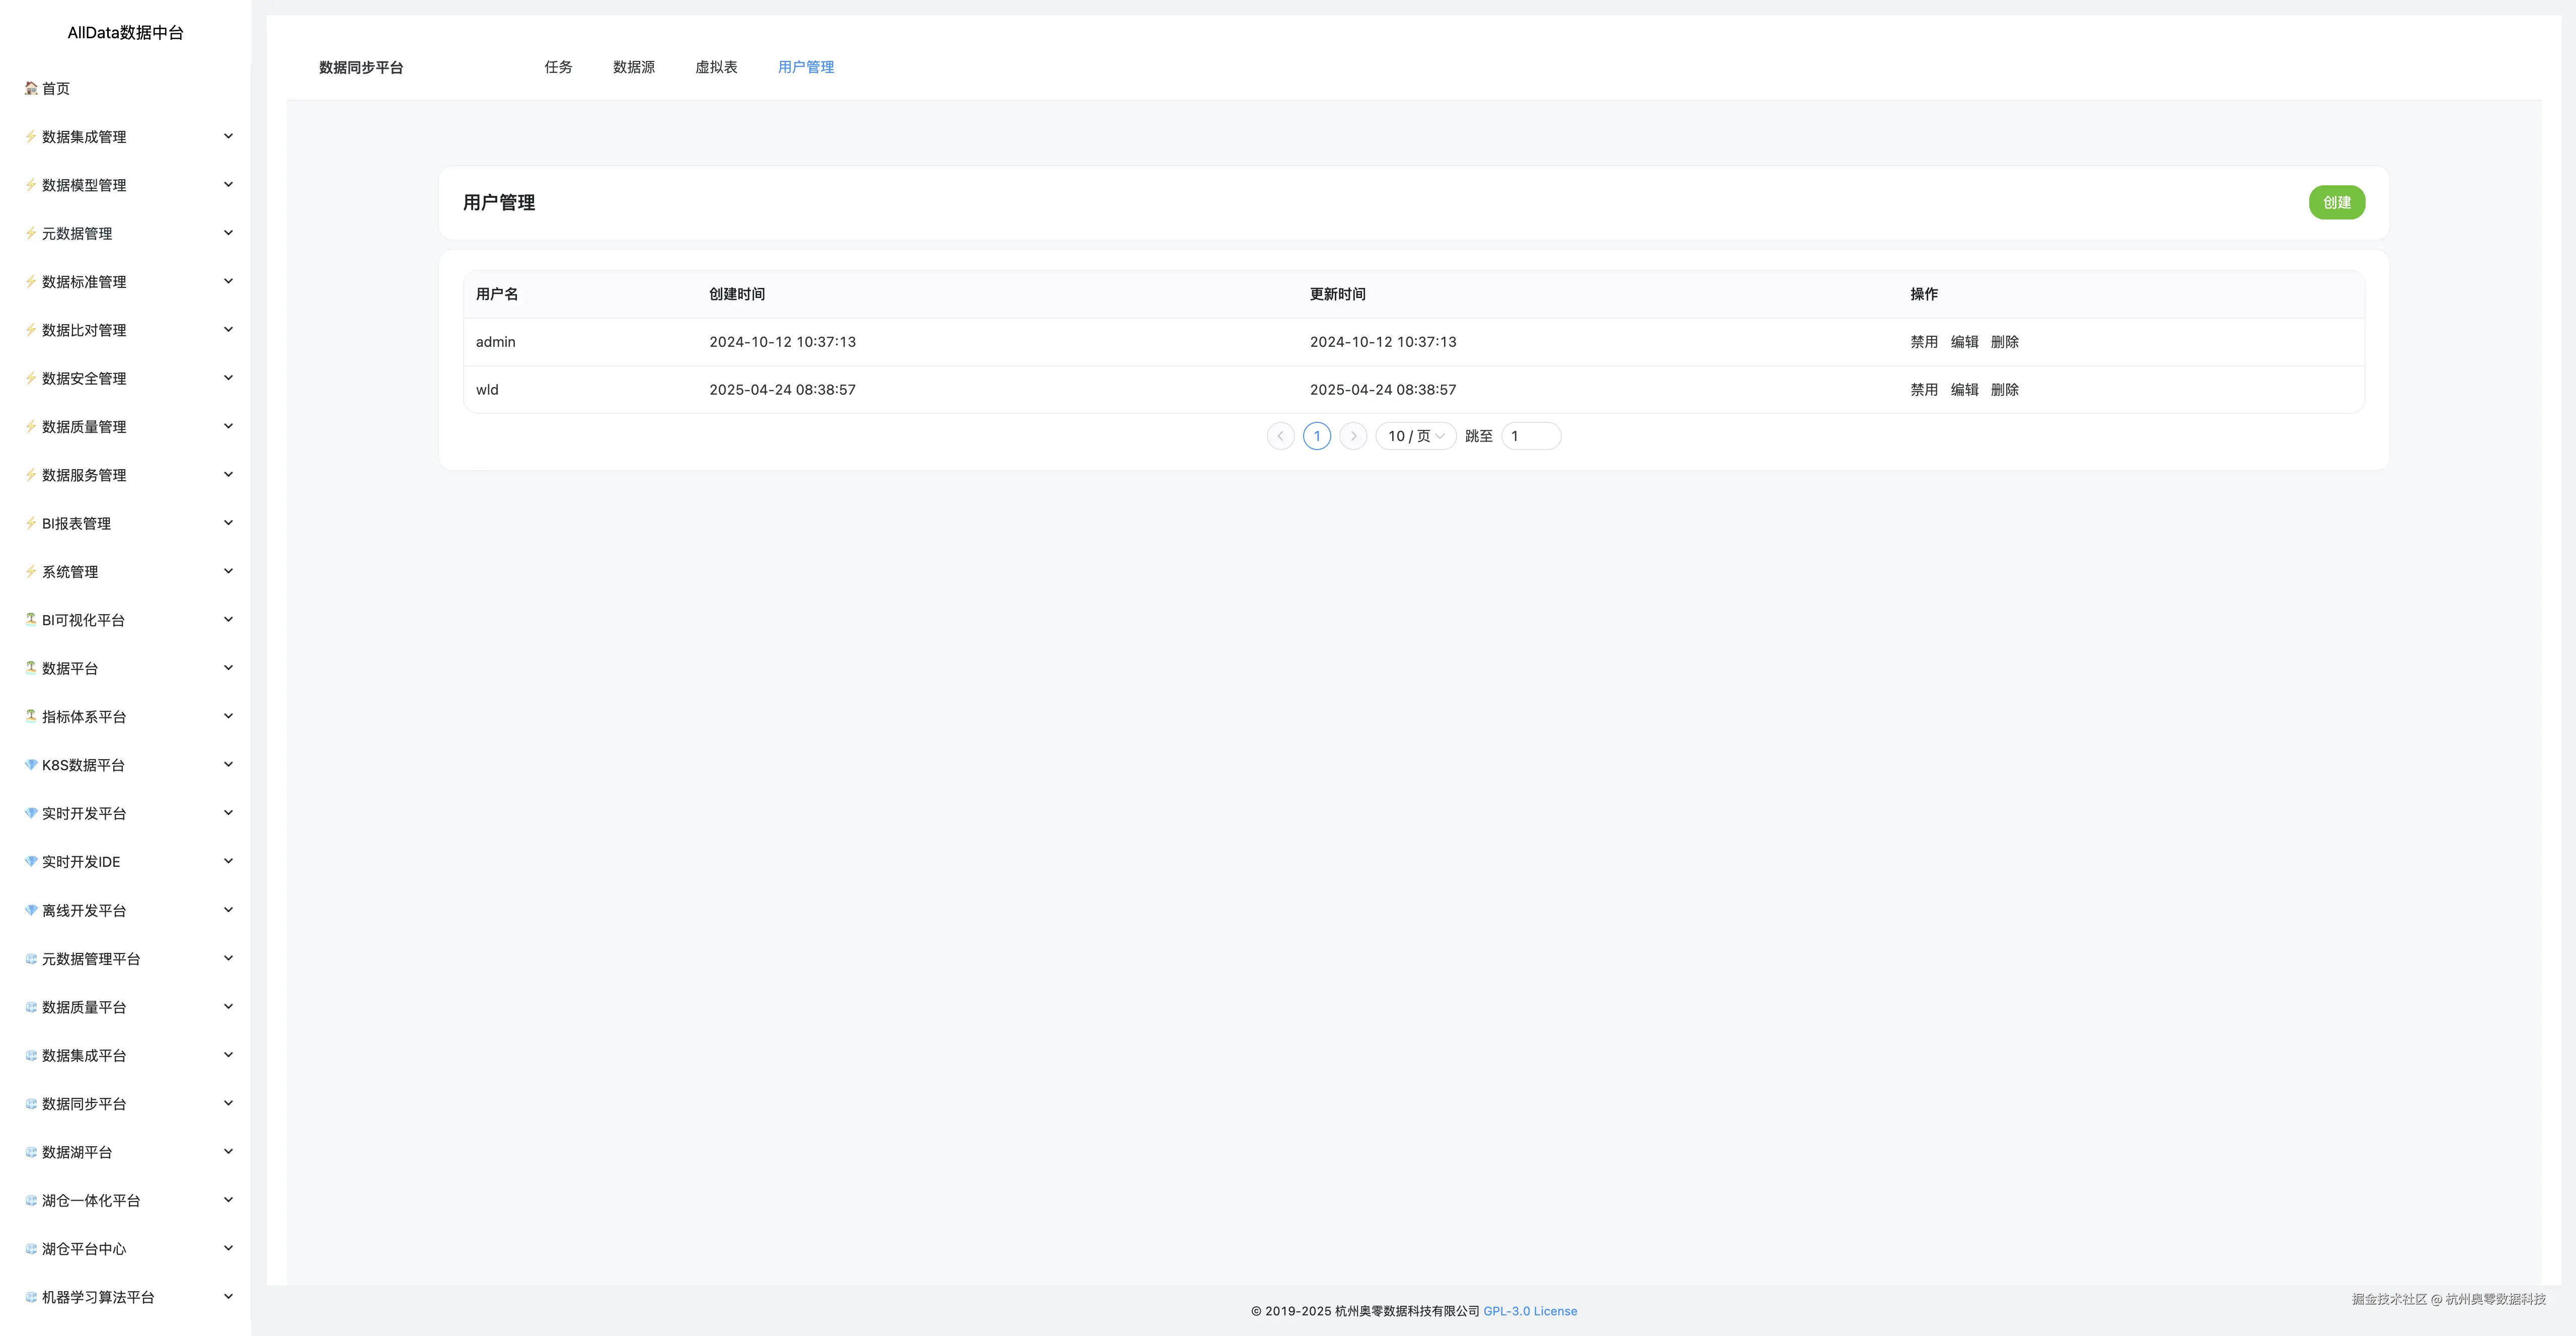The image size is (2576, 1336).
Task: Disable the wld user account
Action: (1923, 390)
